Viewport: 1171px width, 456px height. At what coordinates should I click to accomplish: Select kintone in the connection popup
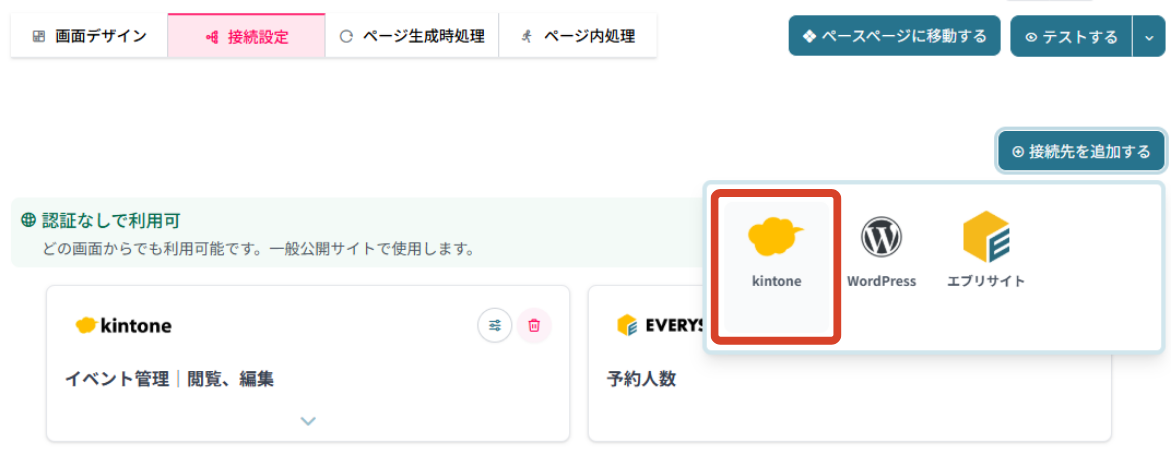click(776, 255)
